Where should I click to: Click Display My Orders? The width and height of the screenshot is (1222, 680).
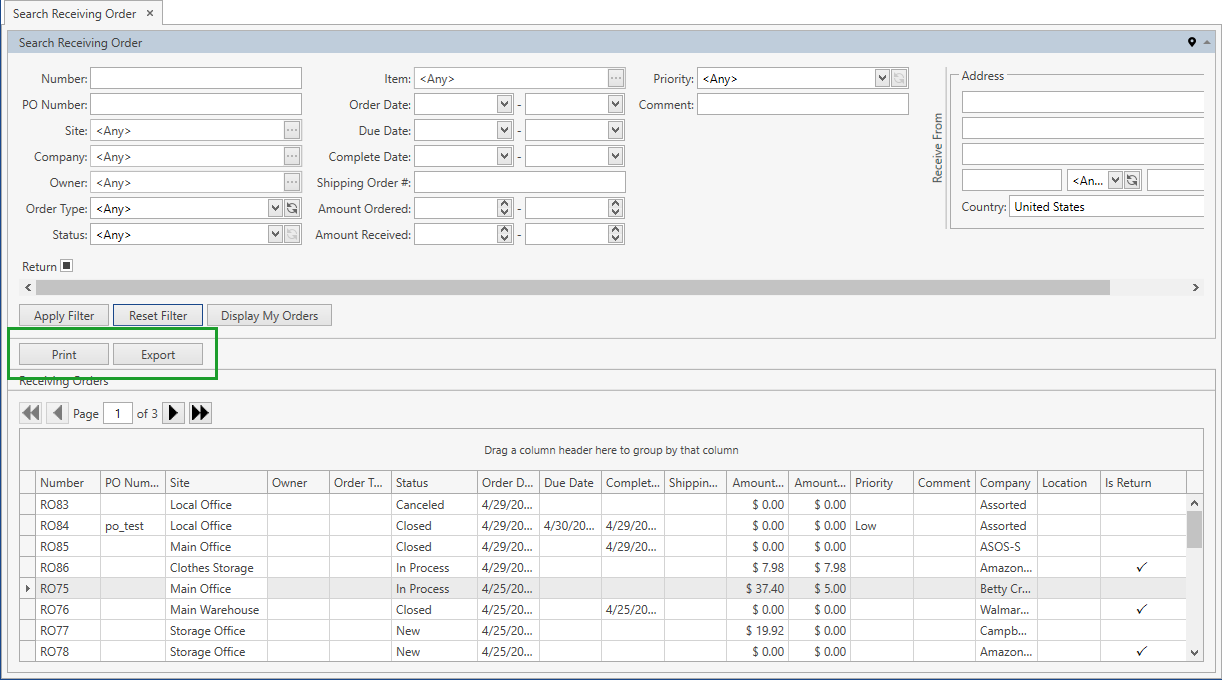pyautogui.click(x=268, y=315)
